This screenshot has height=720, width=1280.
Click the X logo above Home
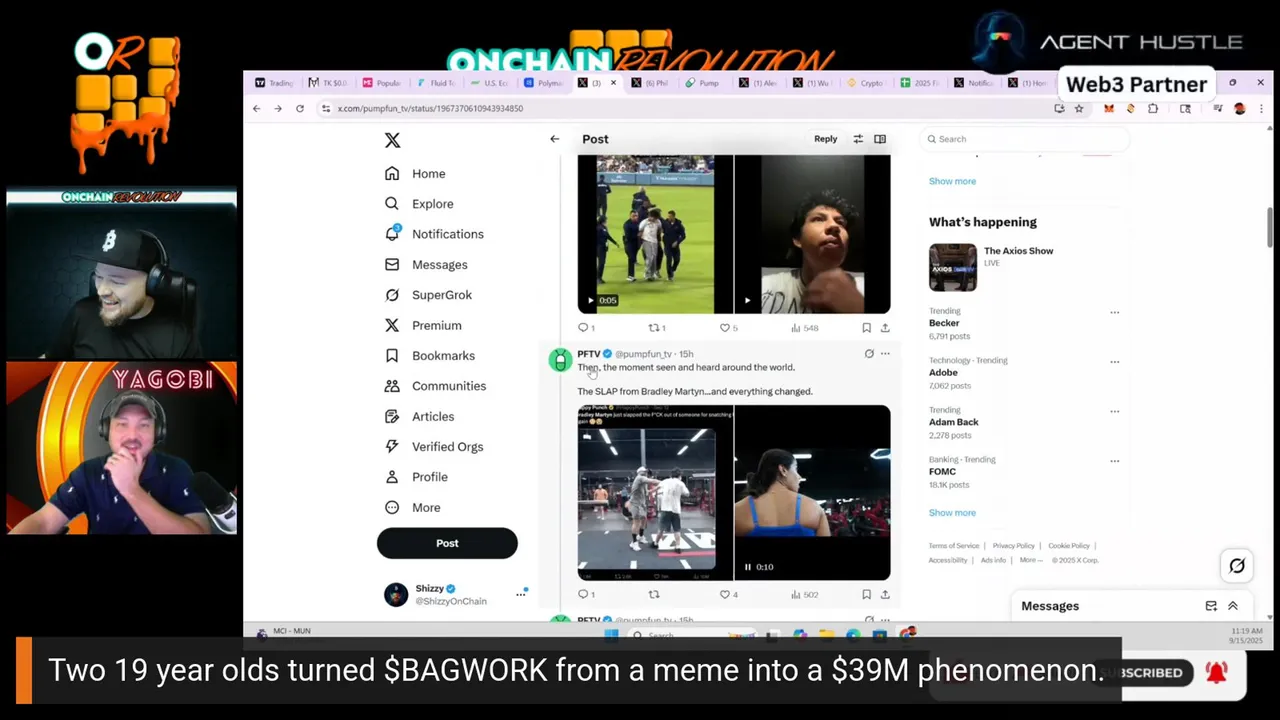point(392,141)
